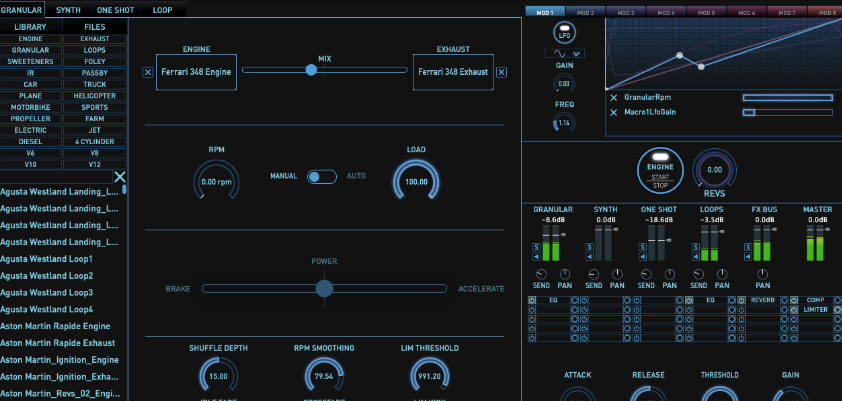Screen dimensions: 842x401
Task: Select the MOD 2 tab
Action: click(585, 12)
